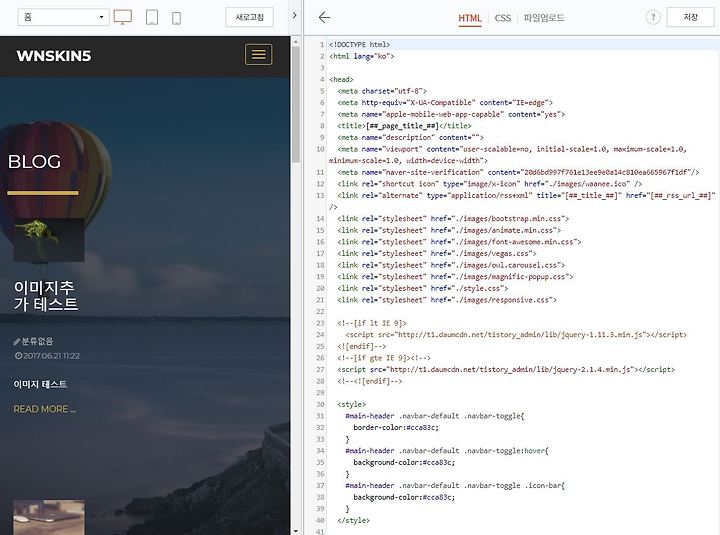This screenshot has width=720, height=535.
Task: Click the 이미지 테스트 post excerpt text
Action: 40,384
